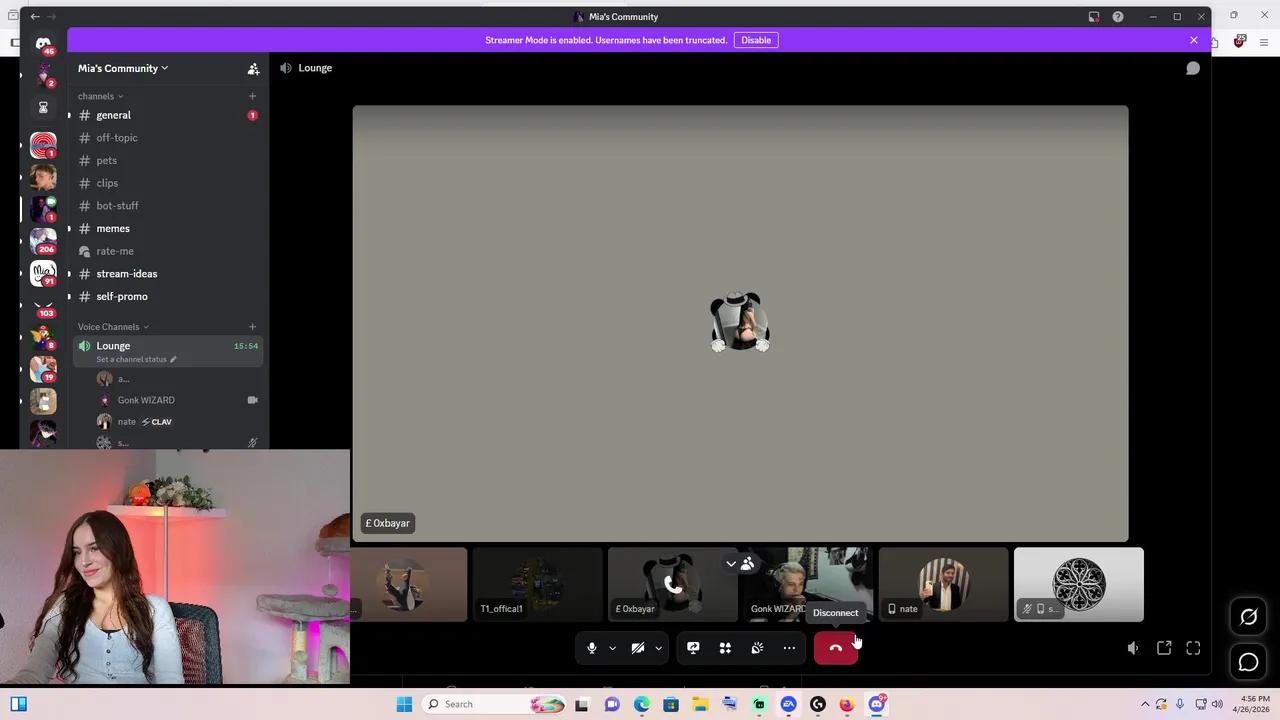Focus Gonk WIZARD video tile
The image size is (1280, 720).
point(808,584)
